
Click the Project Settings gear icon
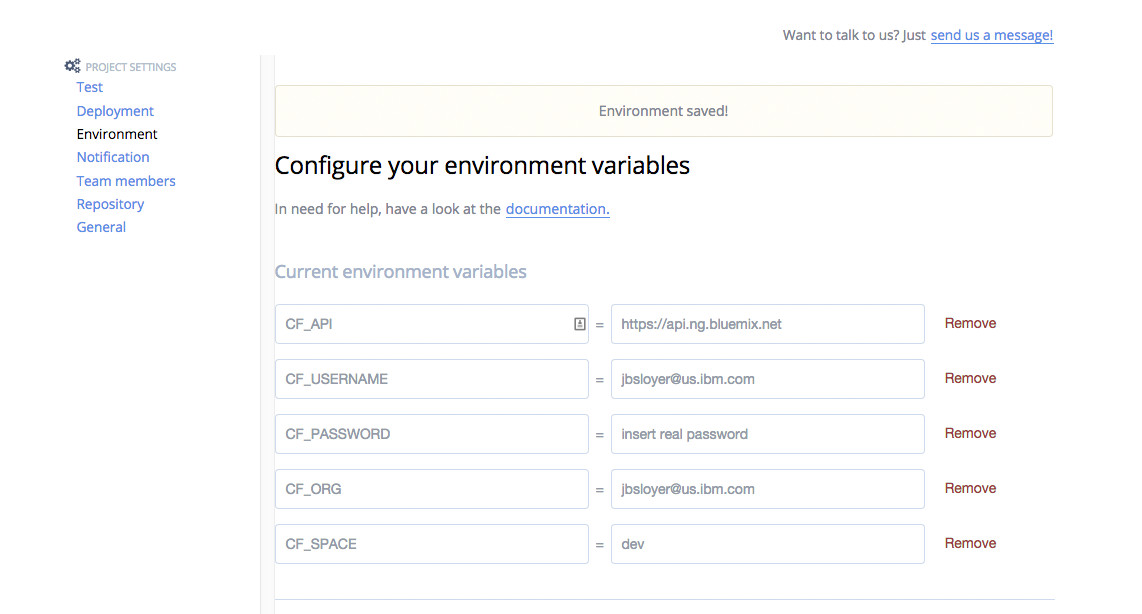tap(72, 66)
